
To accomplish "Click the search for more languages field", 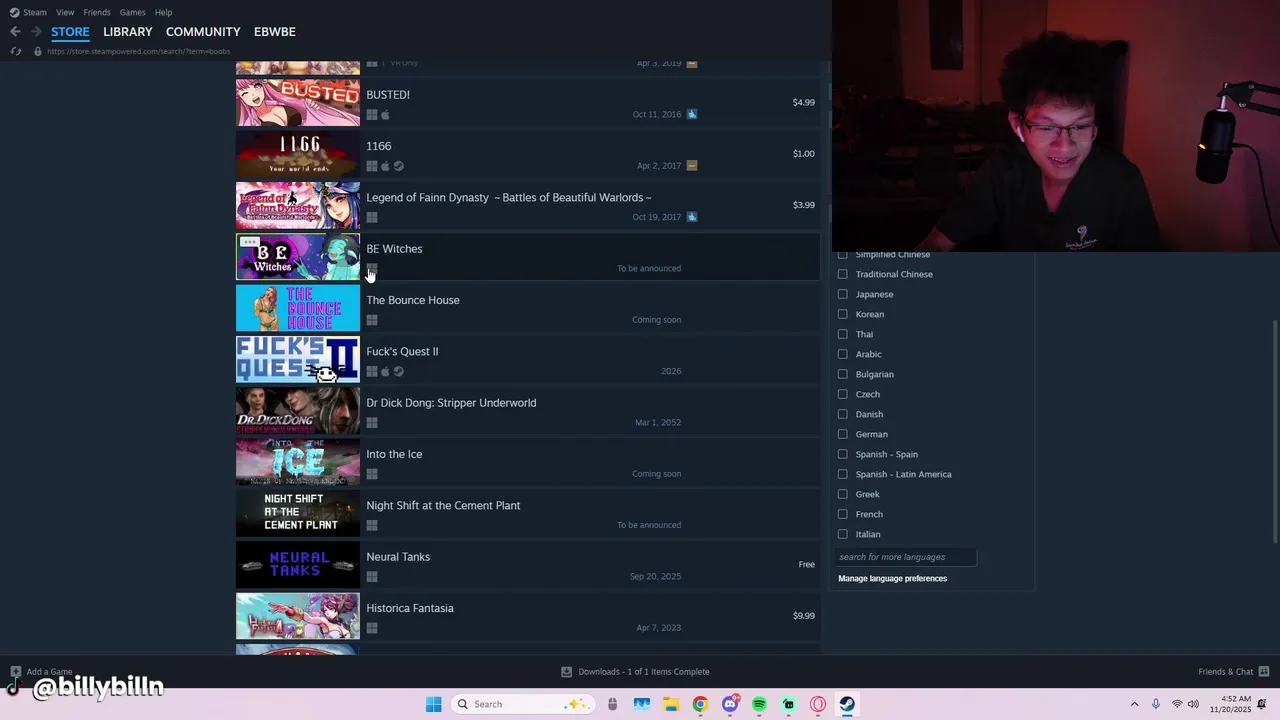I will click(x=905, y=557).
